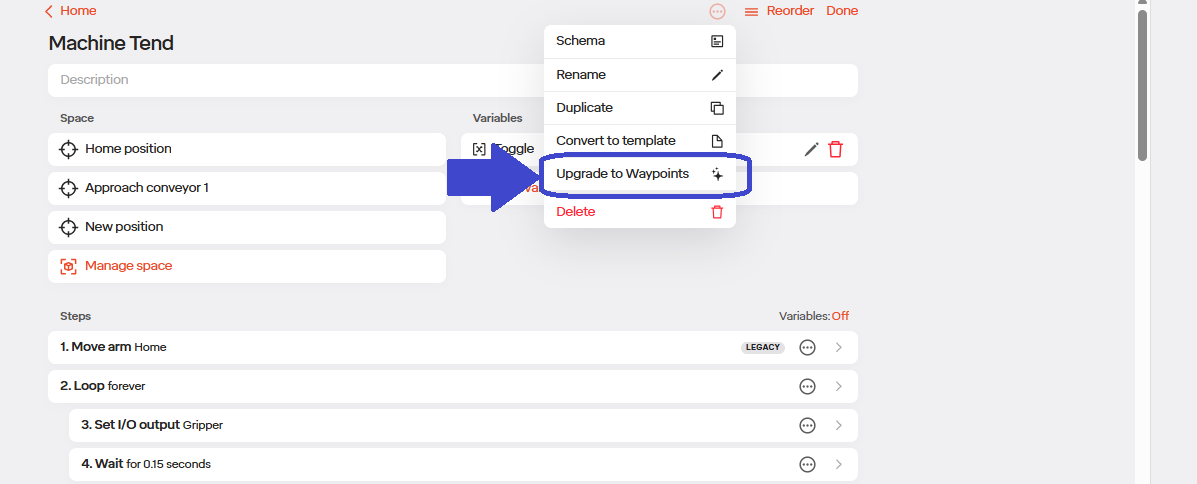Expand the Loop forever step chevron
The image size is (1197, 484).
[x=838, y=386]
